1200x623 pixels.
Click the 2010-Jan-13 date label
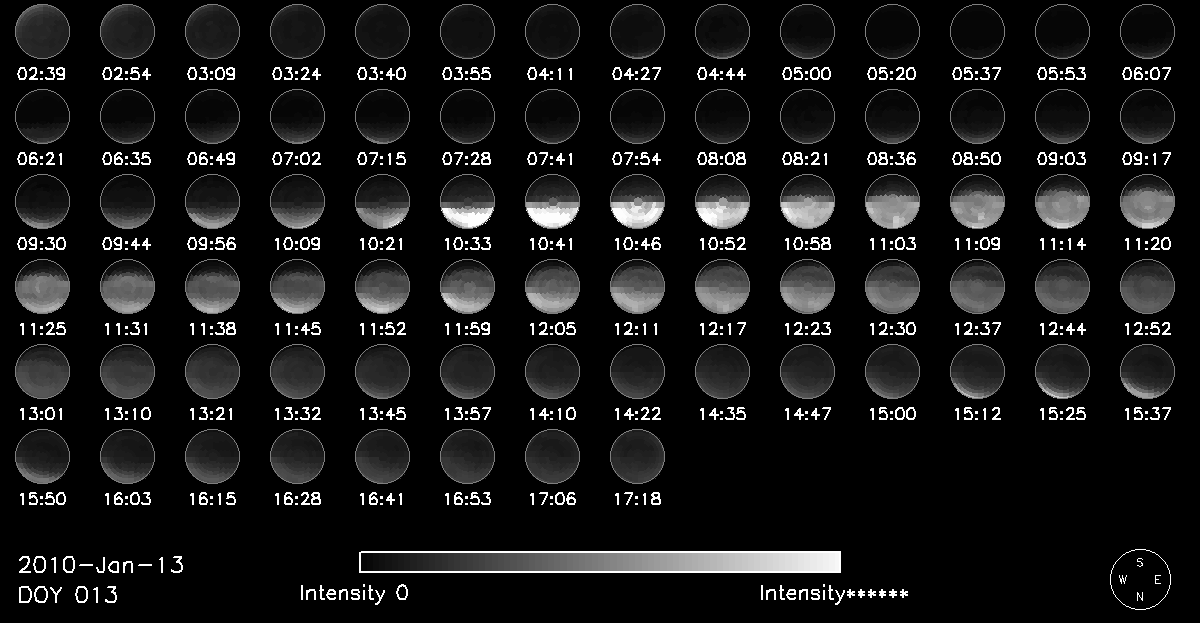(101, 565)
